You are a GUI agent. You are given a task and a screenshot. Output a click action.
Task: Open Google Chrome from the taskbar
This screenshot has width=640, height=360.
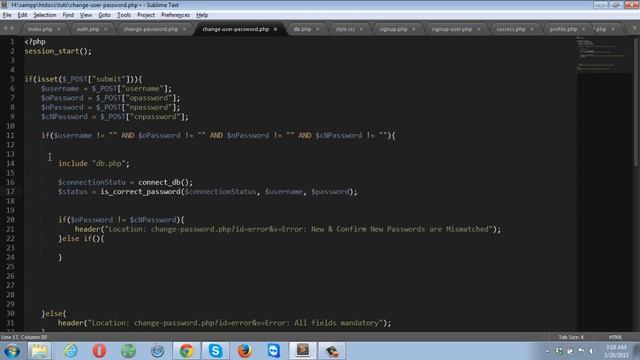186,351
